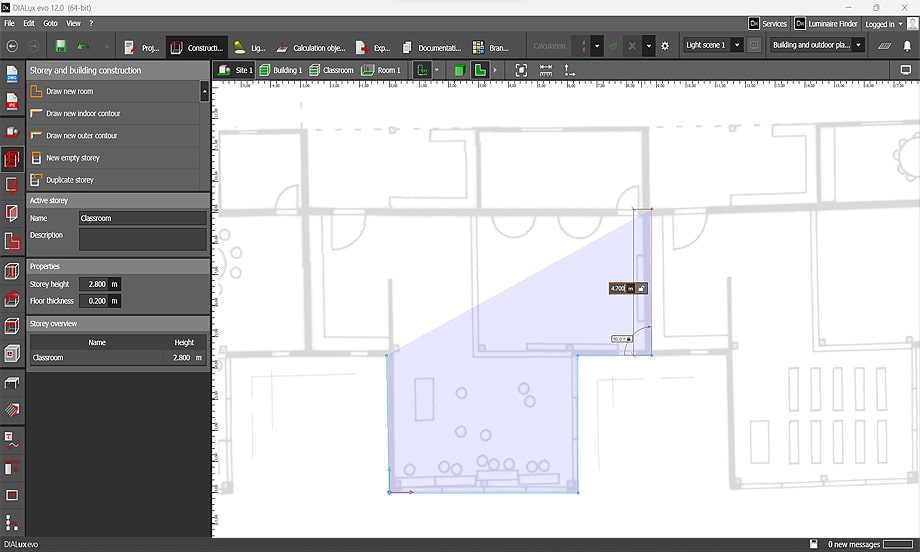The image size is (920, 552).
Task: Expand the Building and outdoor dropdown
Action: click(817, 45)
